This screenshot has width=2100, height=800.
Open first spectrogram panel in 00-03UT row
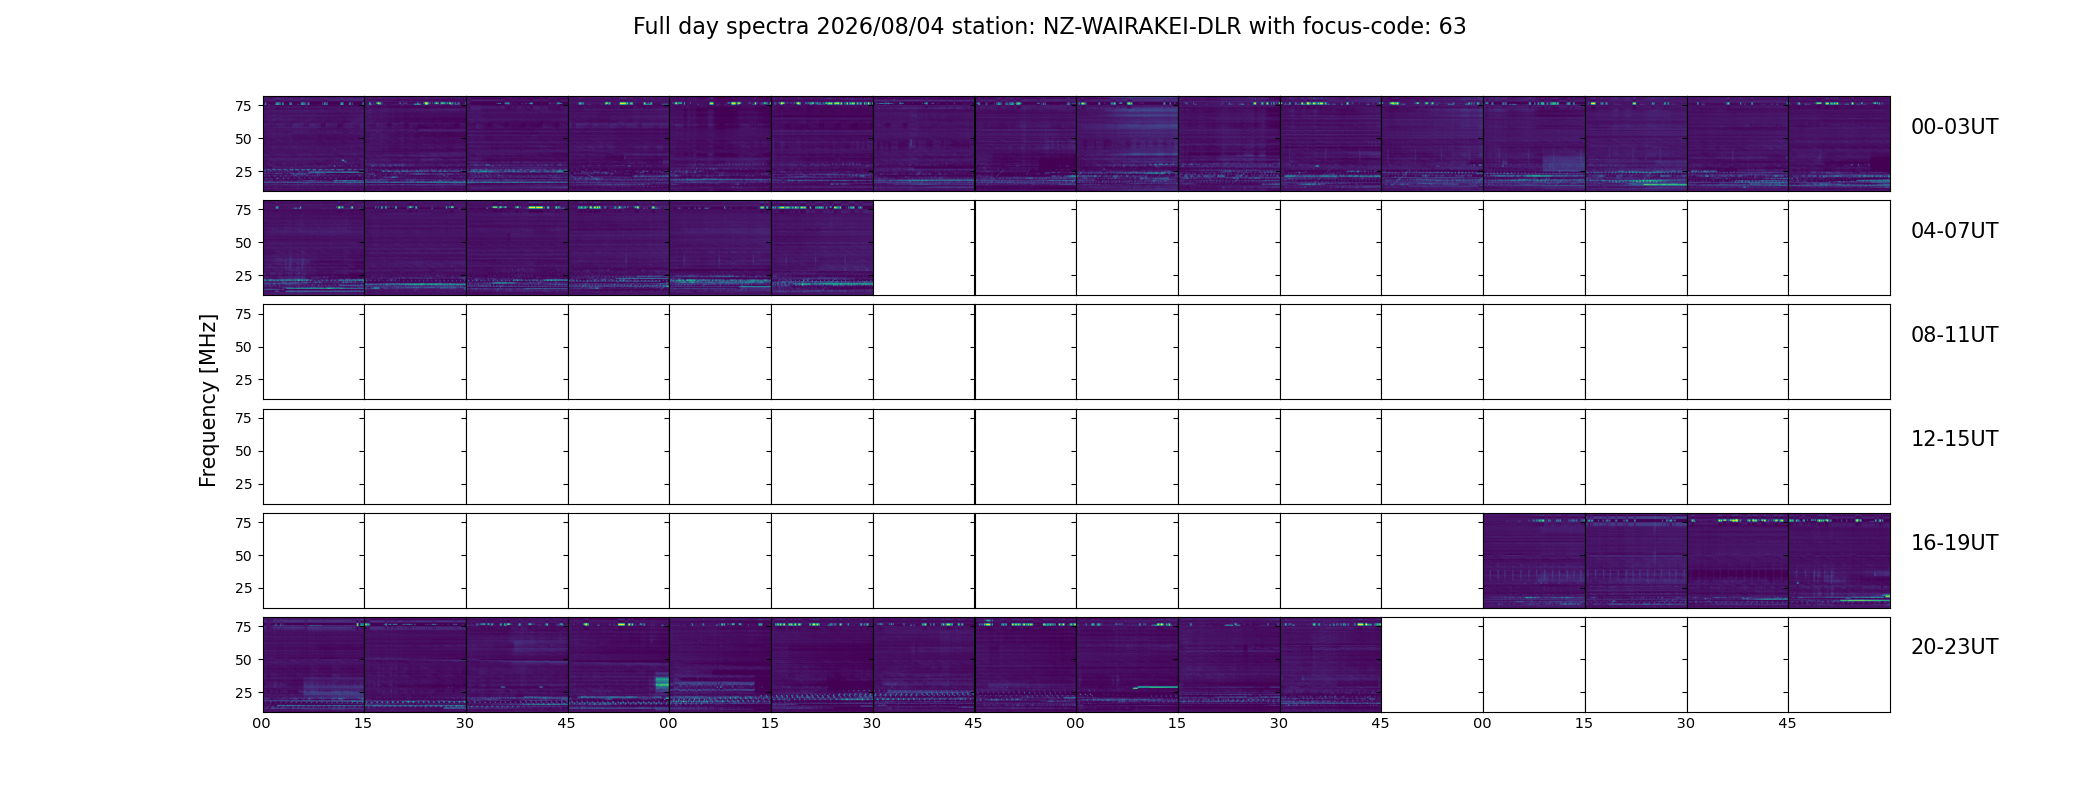point(314,144)
